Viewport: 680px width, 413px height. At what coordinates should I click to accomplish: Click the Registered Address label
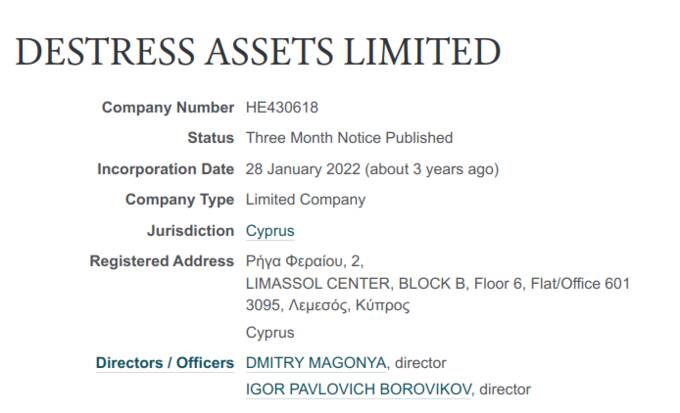(x=161, y=262)
